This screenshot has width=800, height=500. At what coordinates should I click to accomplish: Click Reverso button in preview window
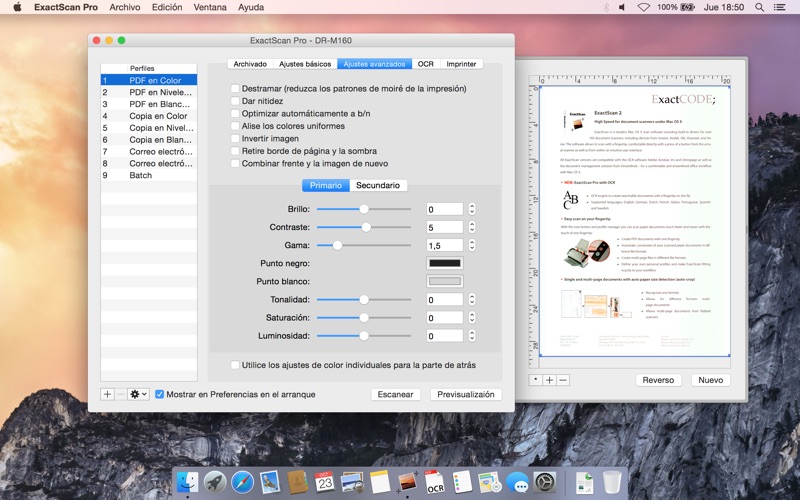pyautogui.click(x=658, y=380)
